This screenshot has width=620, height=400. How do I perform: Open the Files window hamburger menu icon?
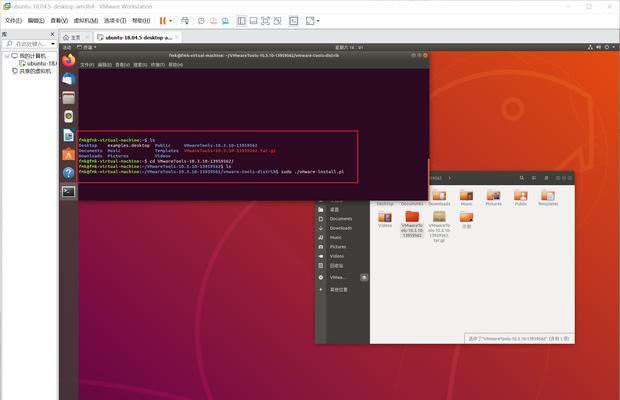pyautogui.click(x=546, y=178)
